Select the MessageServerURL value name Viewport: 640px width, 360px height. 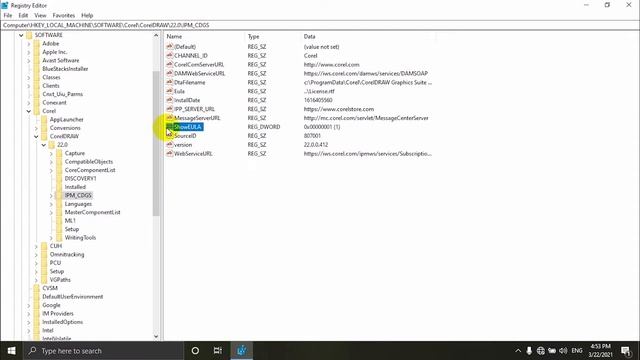pyautogui.click(x=197, y=118)
